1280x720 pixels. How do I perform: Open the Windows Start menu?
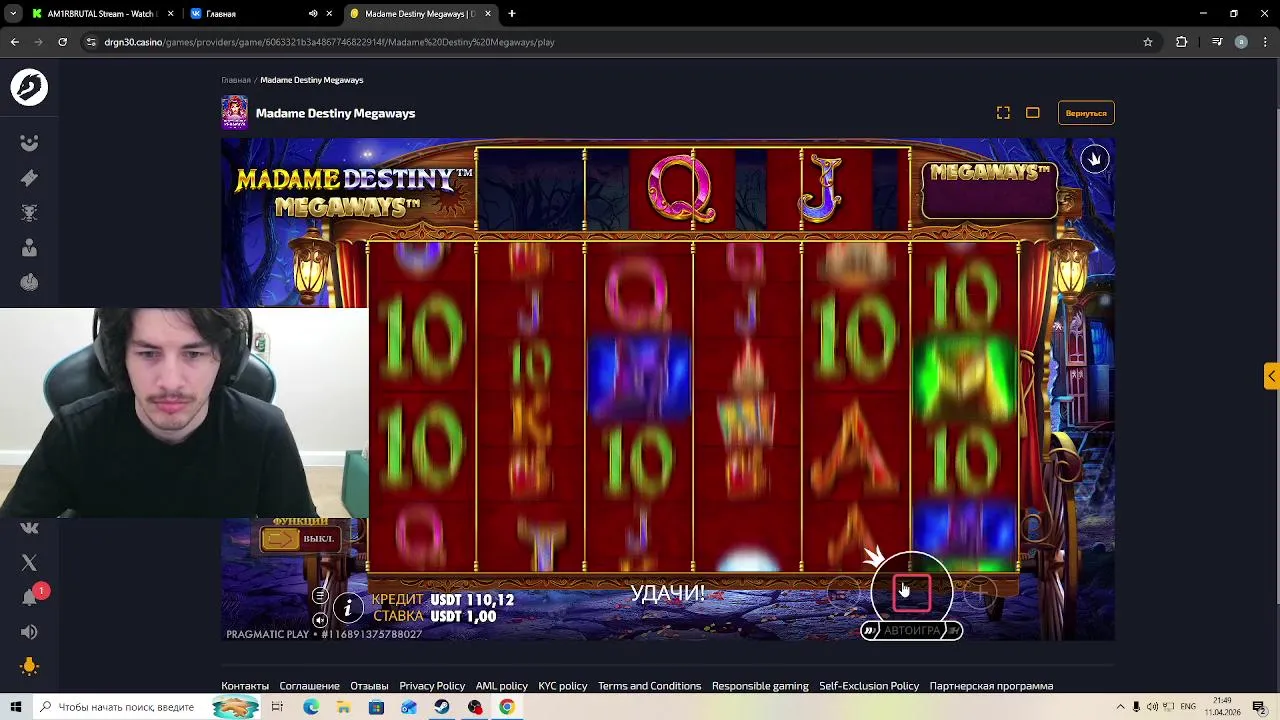point(16,707)
